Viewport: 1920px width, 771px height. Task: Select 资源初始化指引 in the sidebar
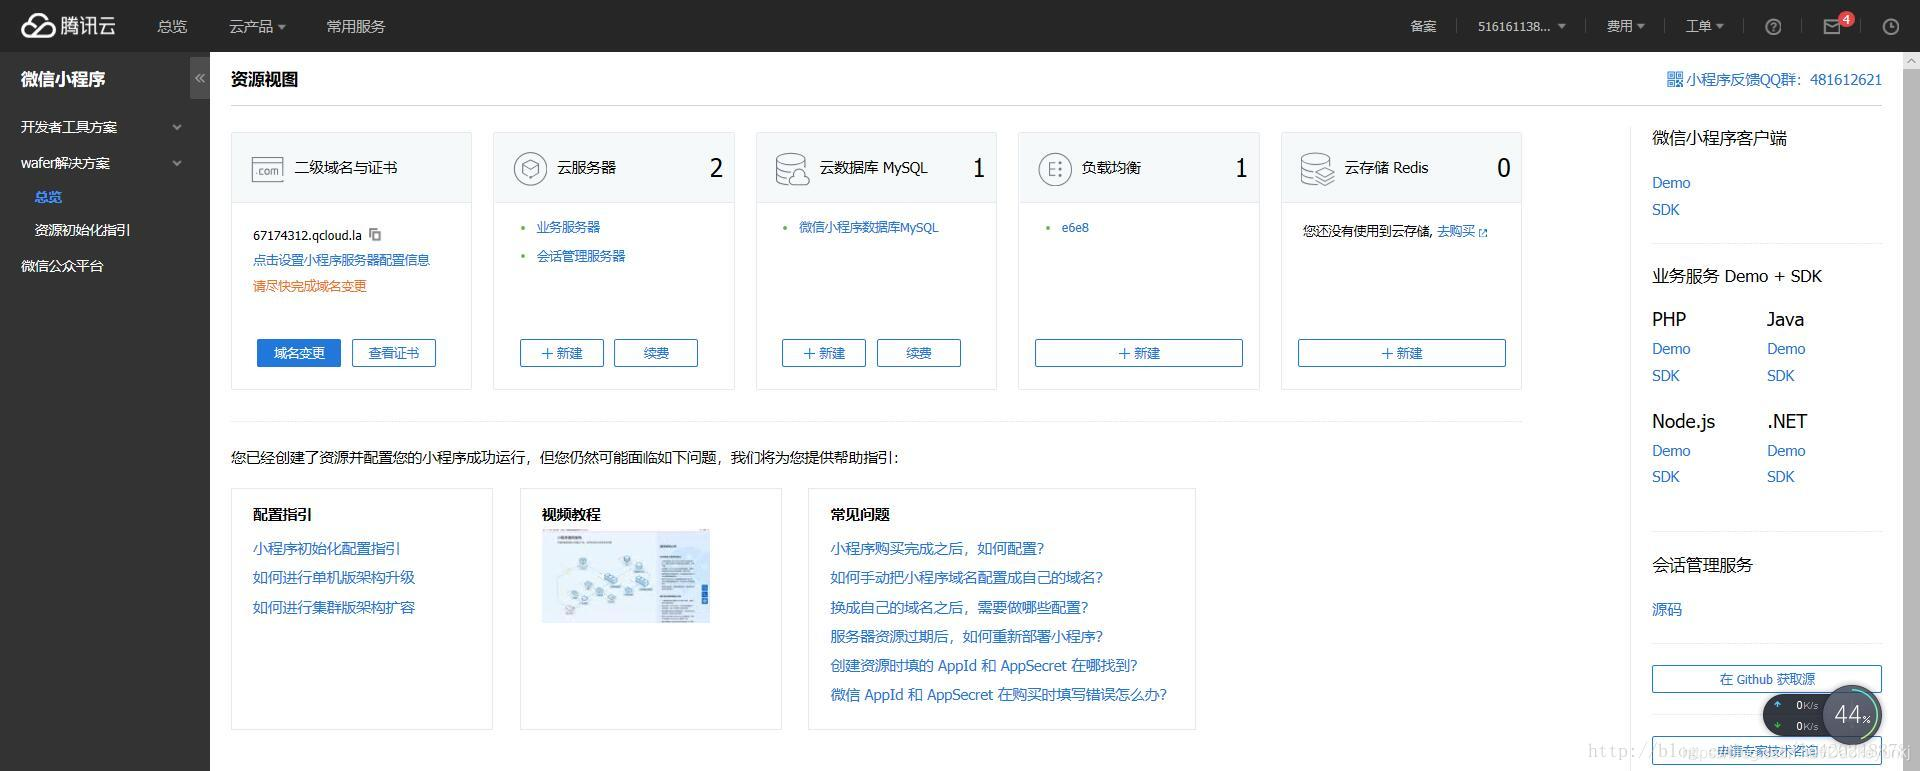click(x=82, y=230)
